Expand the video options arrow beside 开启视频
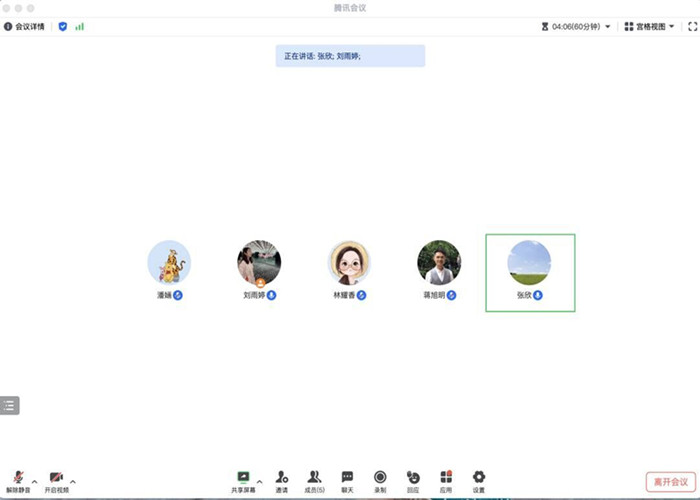Screen dimensions: 700x500 click(72, 480)
